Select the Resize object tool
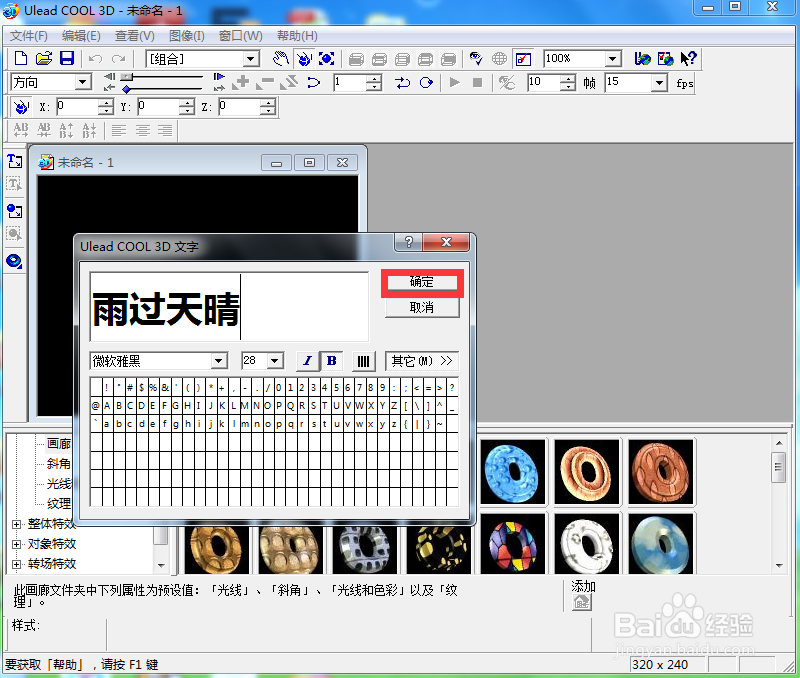The image size is (800, 678). pyautogui.click(x=327, y=59)
